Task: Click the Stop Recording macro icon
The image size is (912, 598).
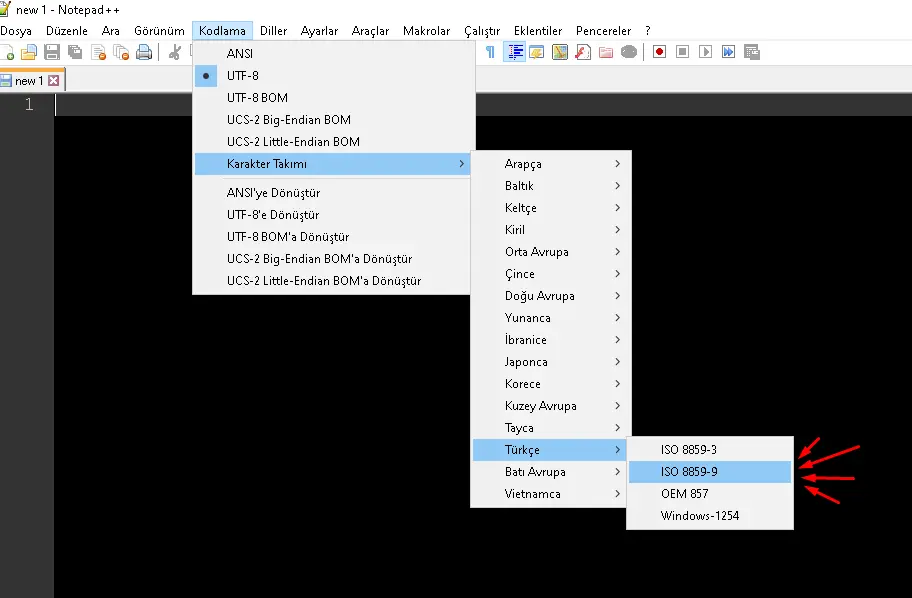Action: point(682,52)
